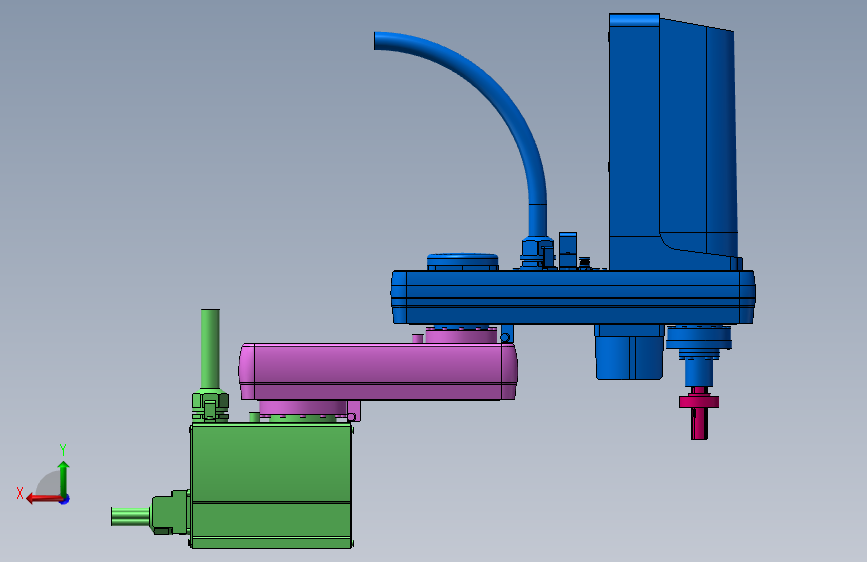Select the blue second arm body

[x=573, y=297]
